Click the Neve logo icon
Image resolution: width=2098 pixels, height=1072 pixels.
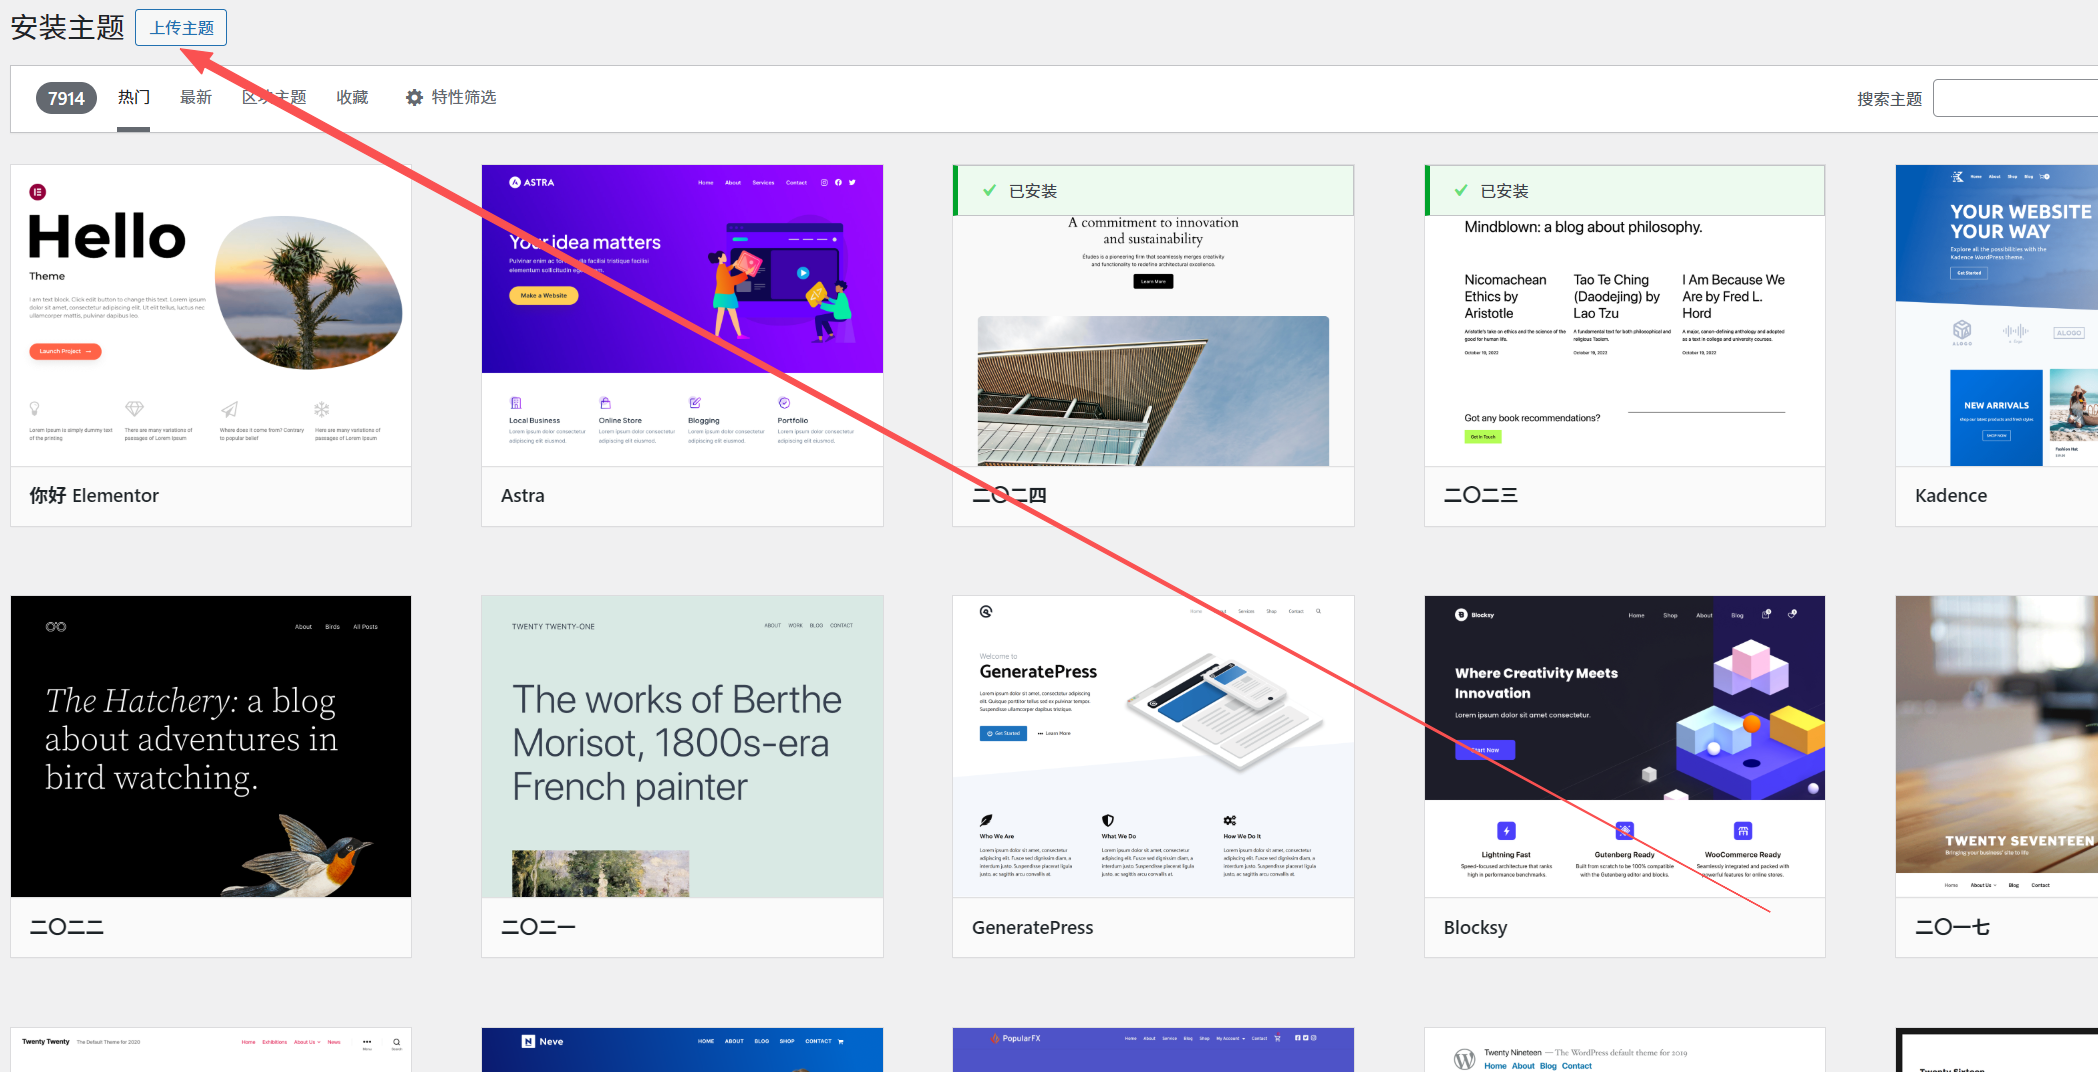click(x=528, y=1041)
